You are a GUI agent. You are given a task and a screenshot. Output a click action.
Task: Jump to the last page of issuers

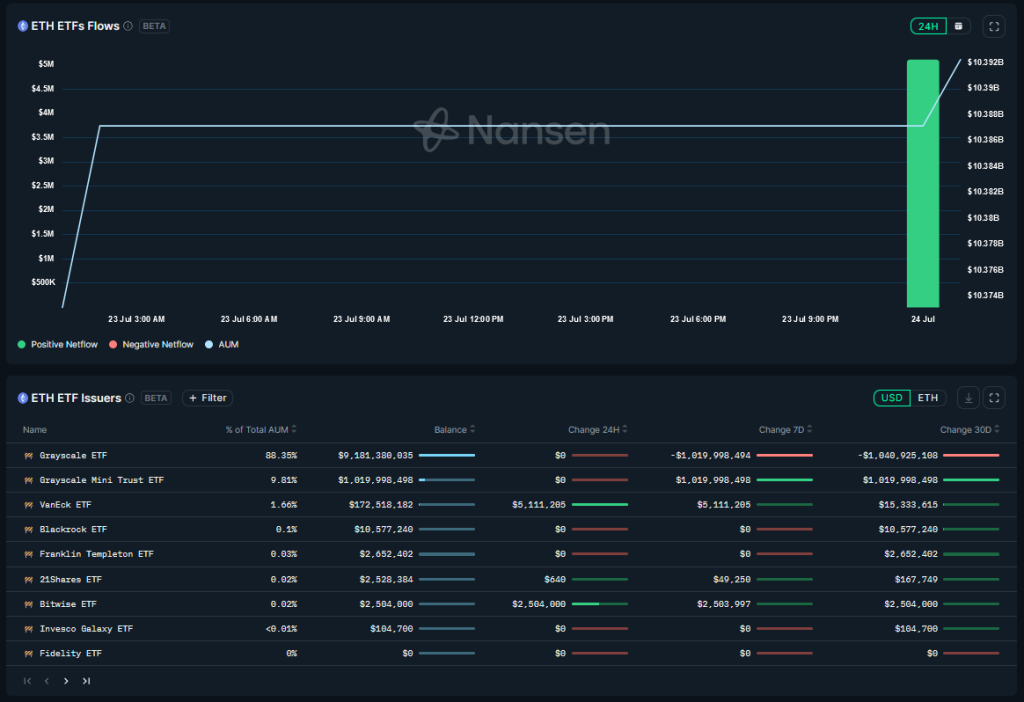86,681
